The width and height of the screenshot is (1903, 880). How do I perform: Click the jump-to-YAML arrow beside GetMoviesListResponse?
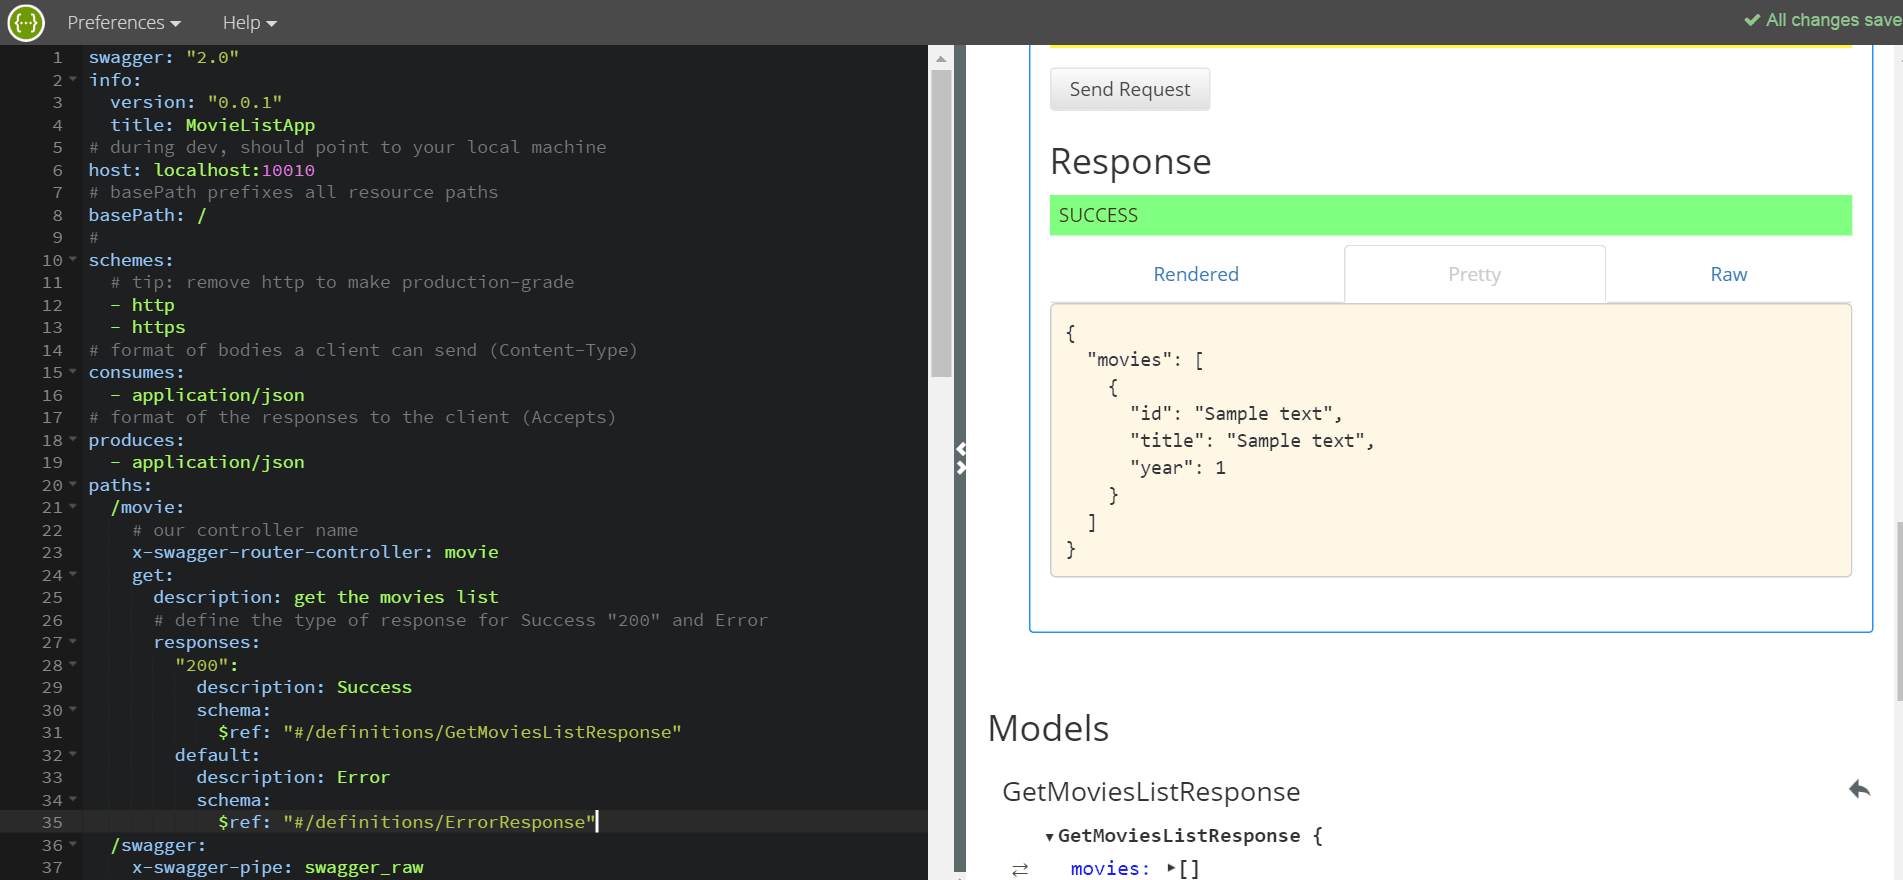(1859, 790)
